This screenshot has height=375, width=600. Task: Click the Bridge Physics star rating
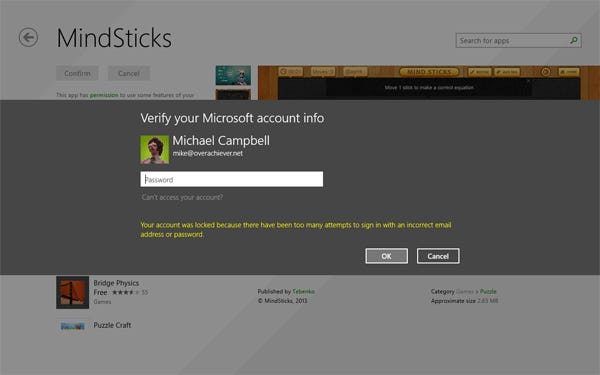(126, 292)
